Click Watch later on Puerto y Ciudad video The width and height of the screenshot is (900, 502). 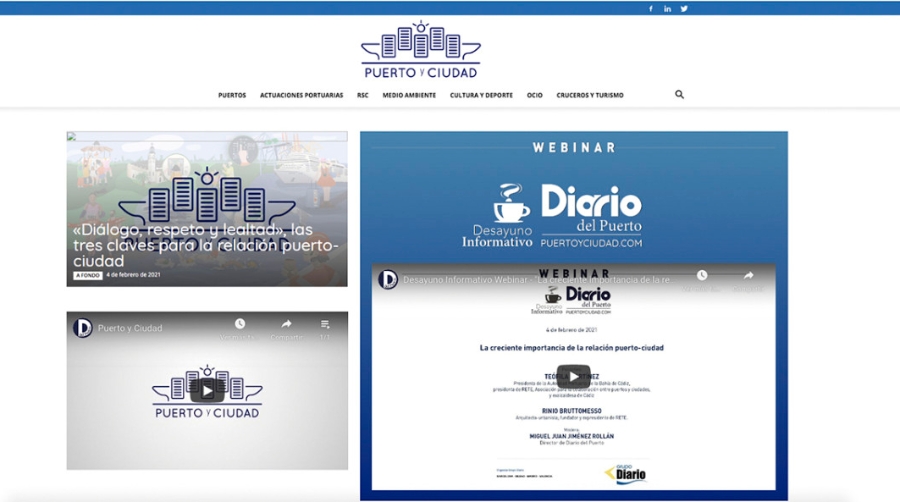click(x=239, y=324)
